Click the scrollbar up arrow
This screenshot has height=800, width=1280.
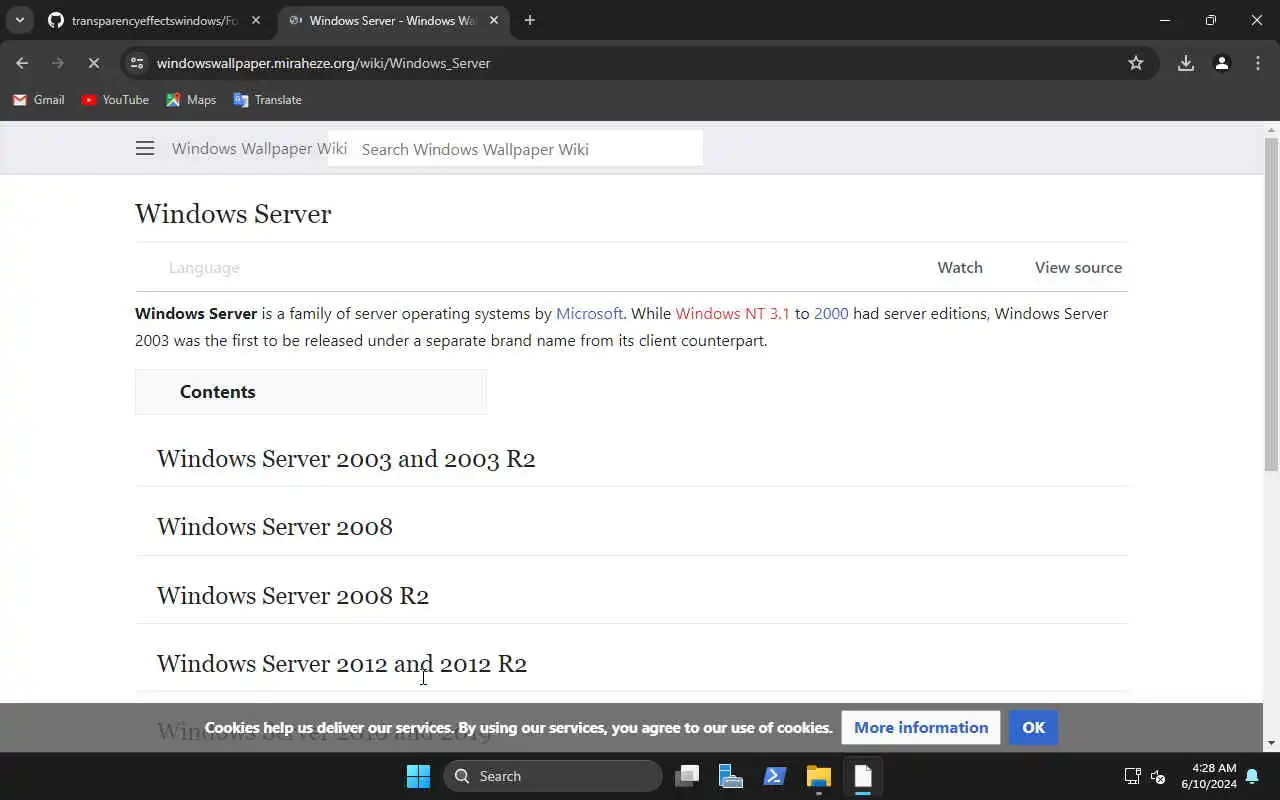click(x=1271, y=130)
